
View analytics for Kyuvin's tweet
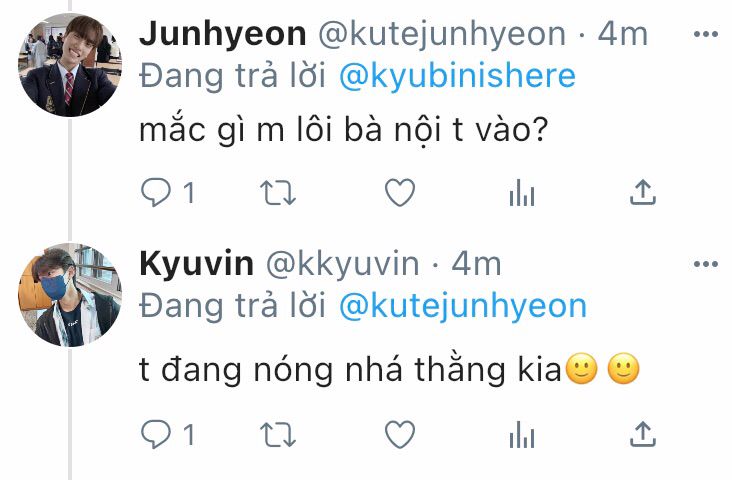pos(522,435)
